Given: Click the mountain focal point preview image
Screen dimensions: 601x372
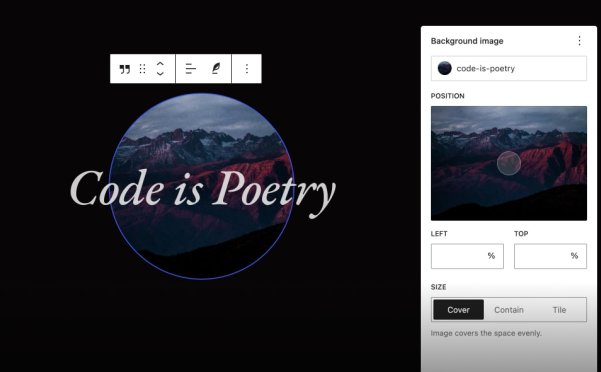Looking at the screenshot, I should click(x=509, y=164).
